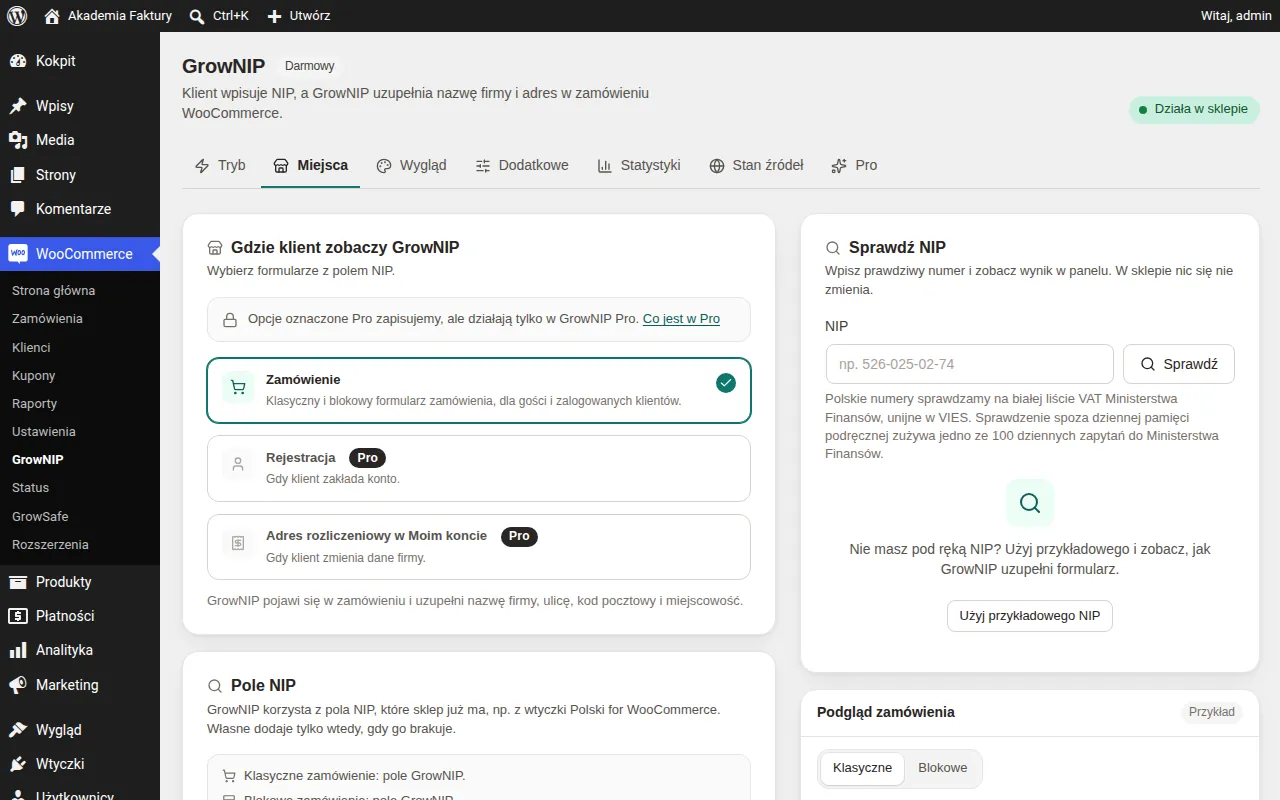
Task: Click Użyj przykładowego NIP button
Action: click(1030, 616)
